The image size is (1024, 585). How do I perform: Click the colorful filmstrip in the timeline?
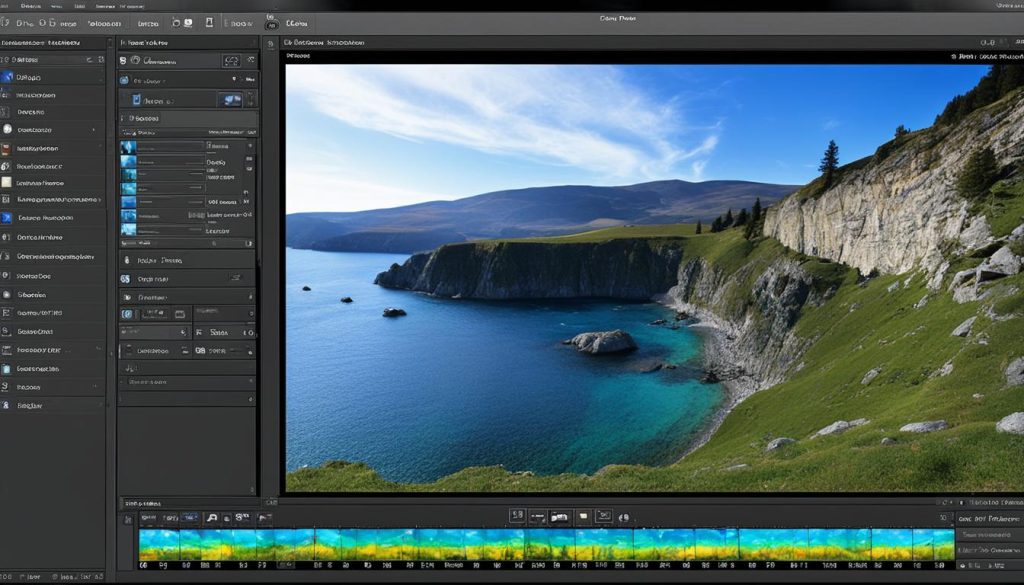tap(547, 545)
